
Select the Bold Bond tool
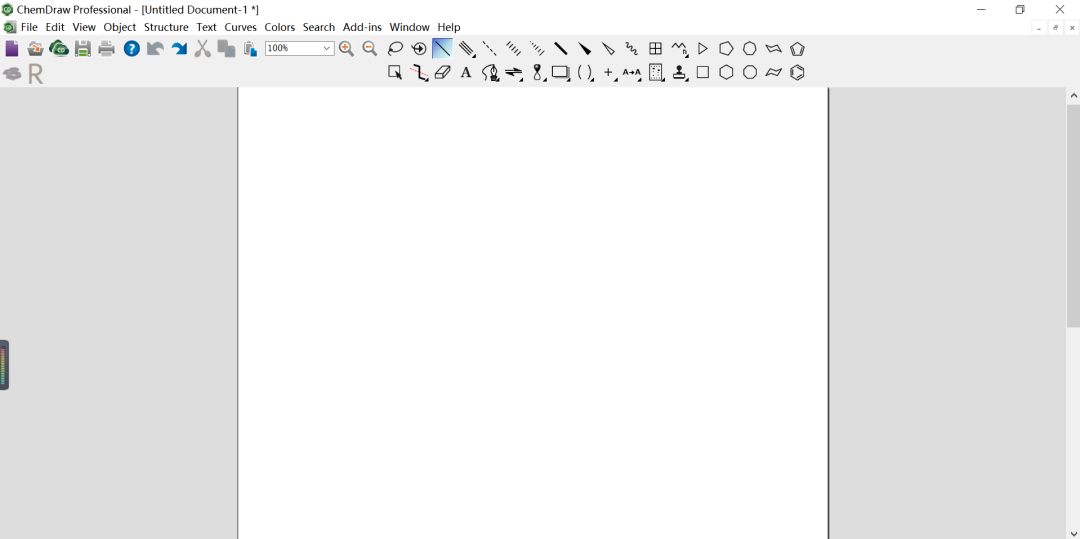(x=561, y=48)
